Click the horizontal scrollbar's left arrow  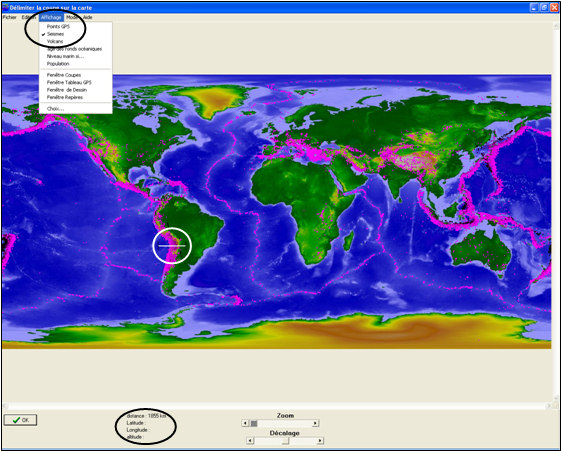[x=5, y=406]
